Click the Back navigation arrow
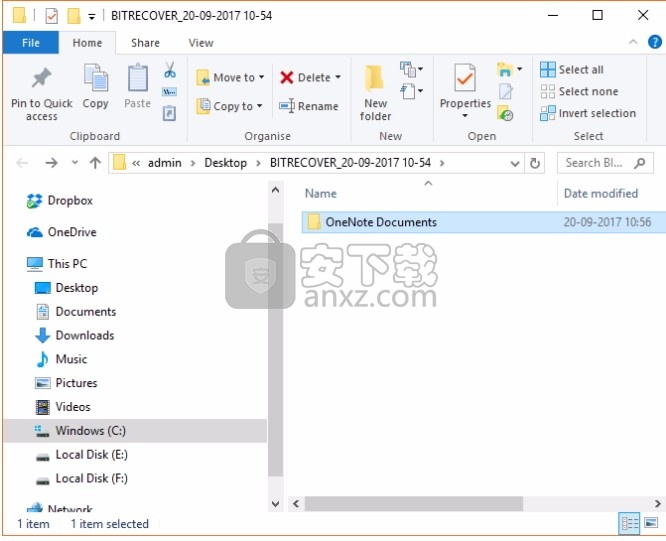 click(22, 163)
